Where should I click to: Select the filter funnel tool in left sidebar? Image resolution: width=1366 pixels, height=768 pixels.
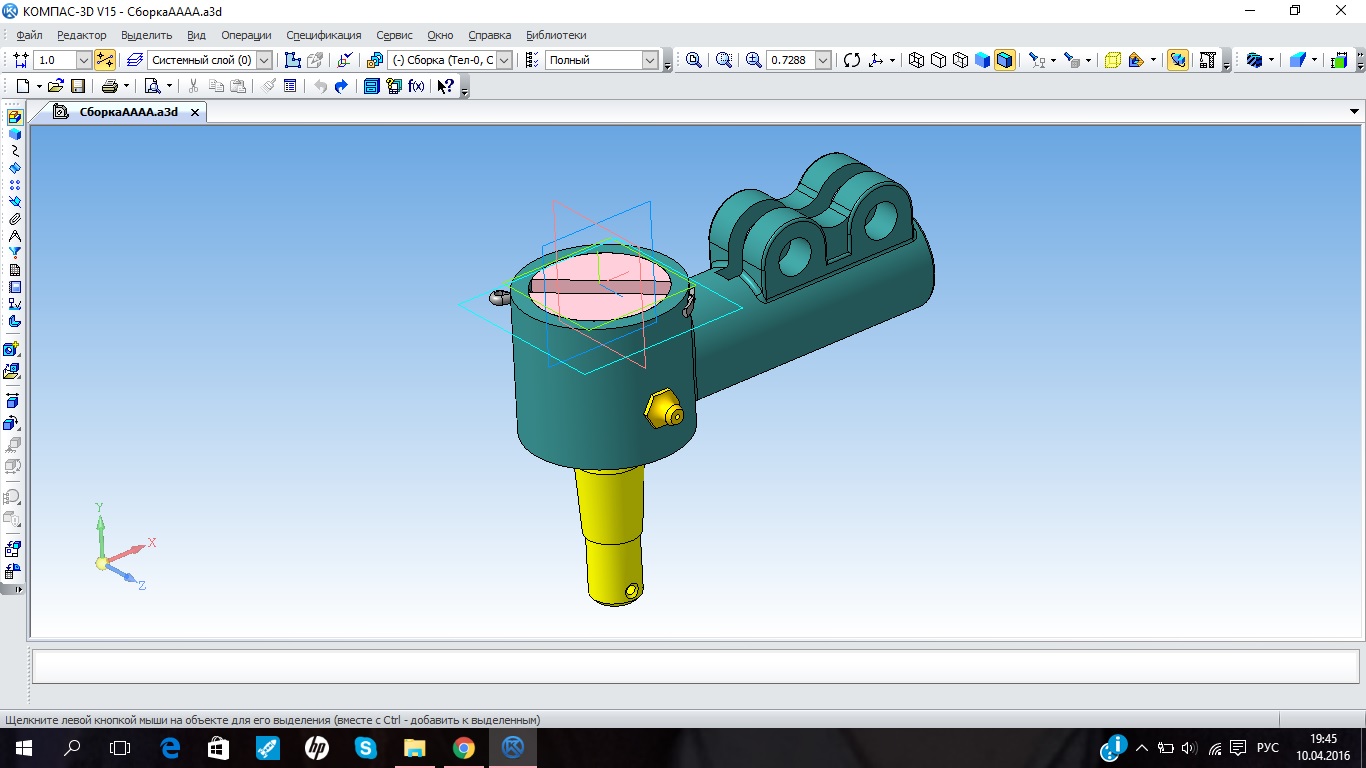14,253
